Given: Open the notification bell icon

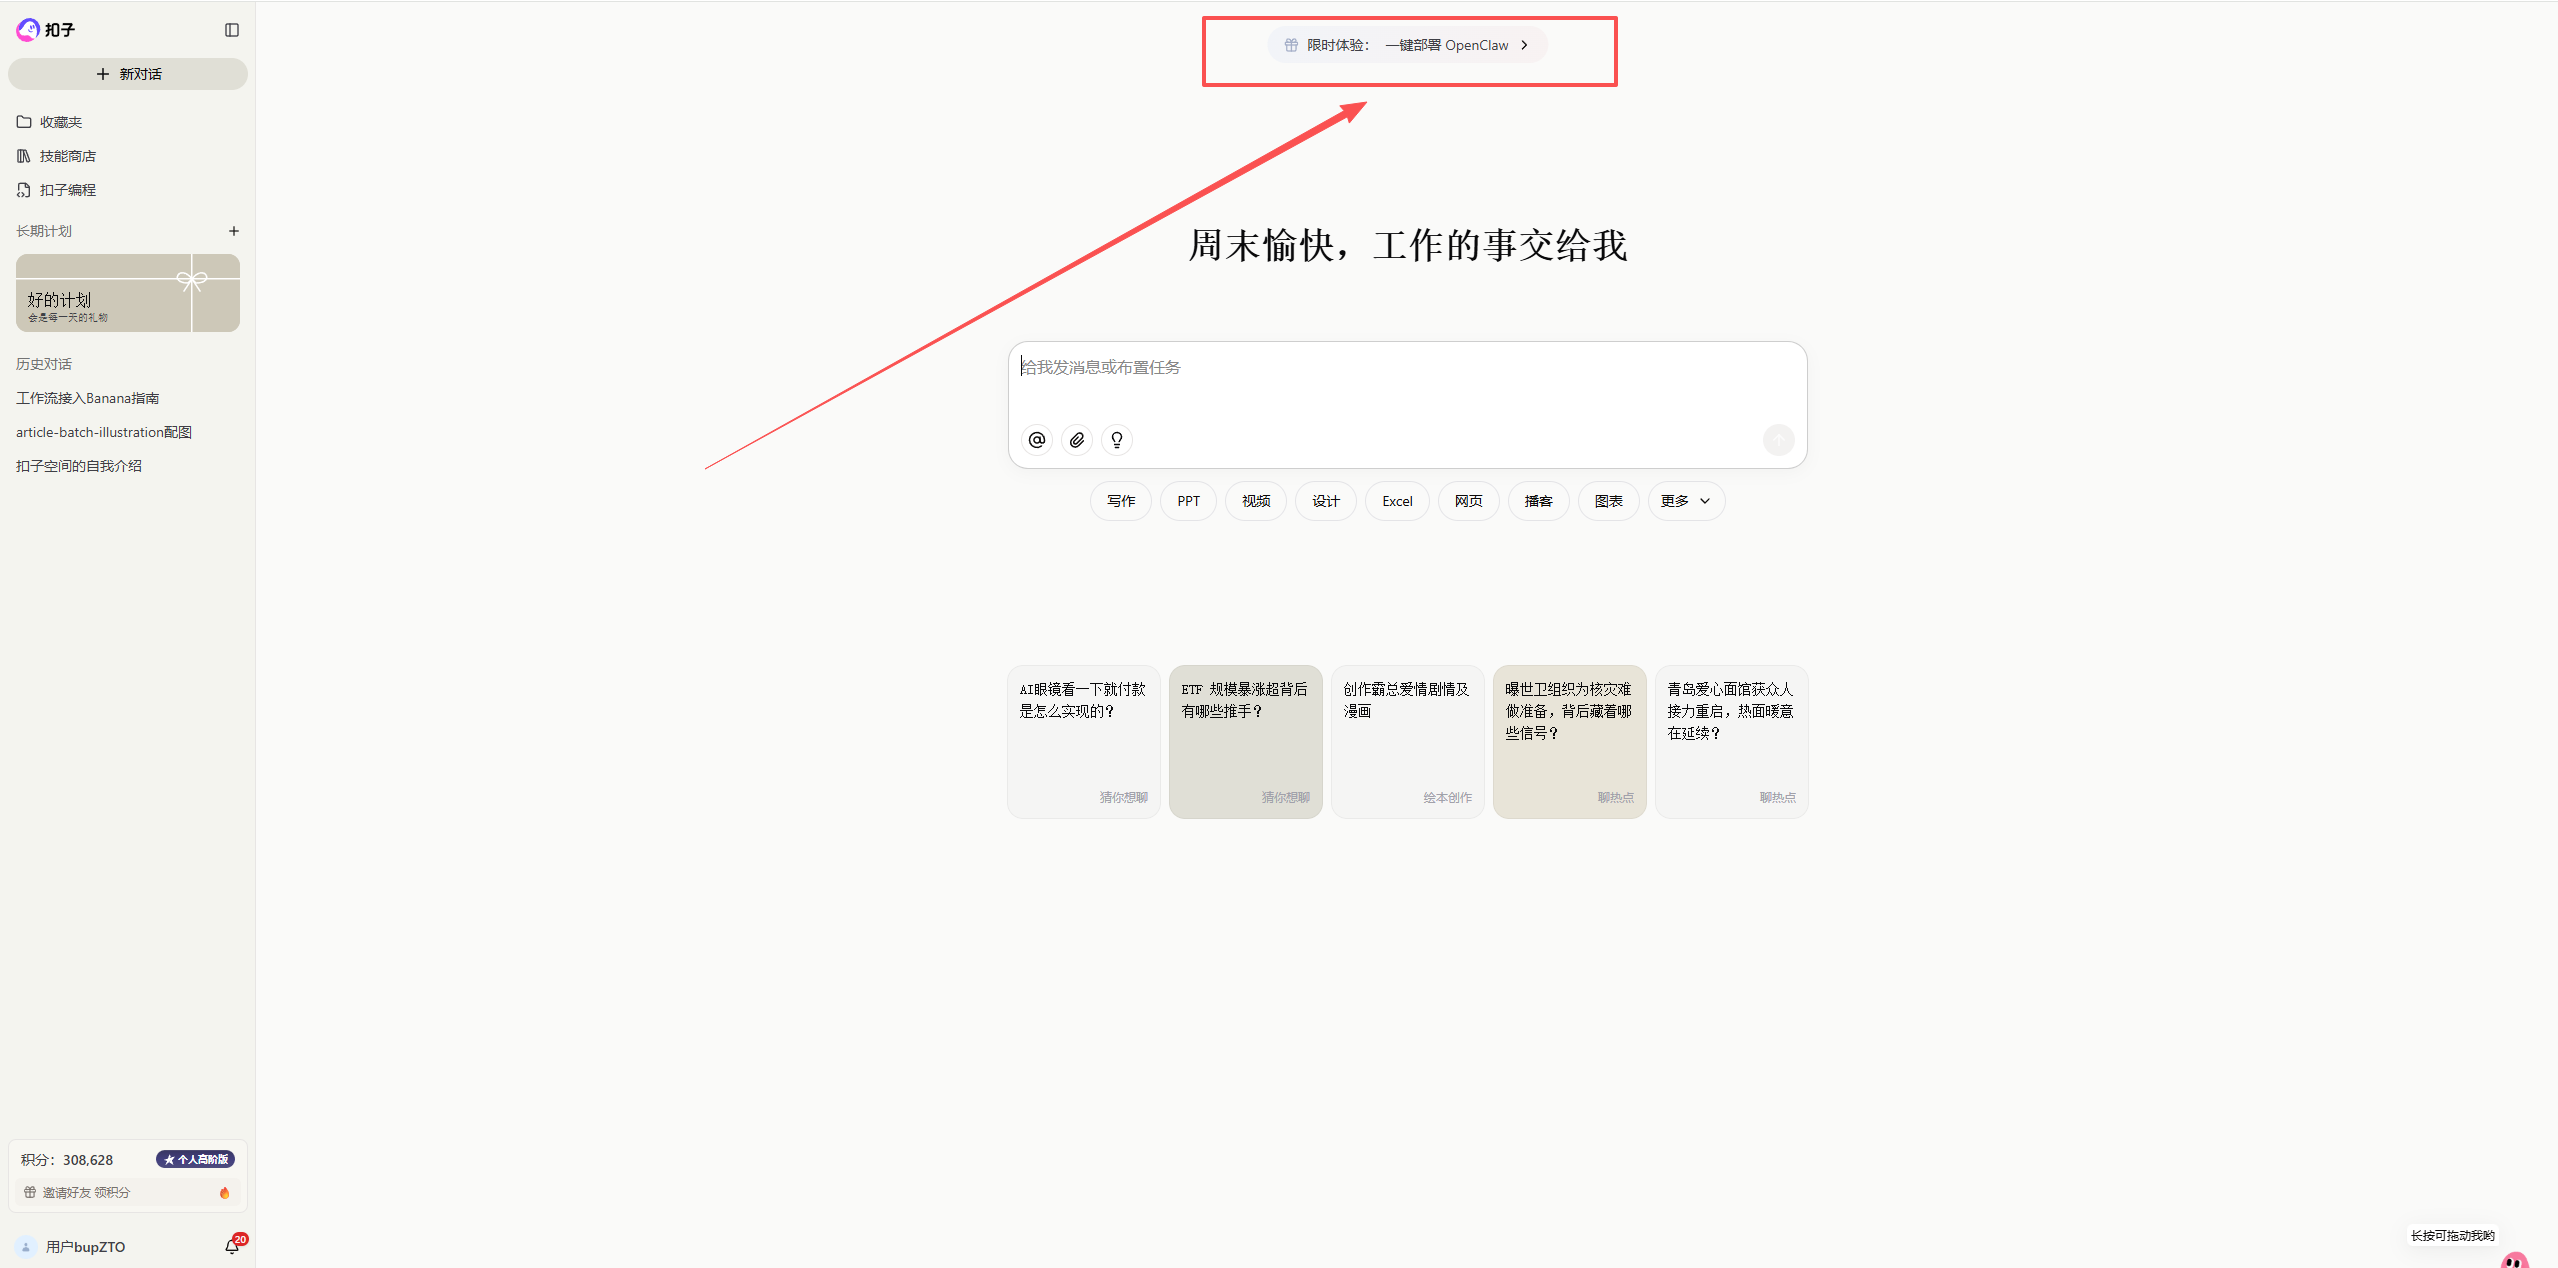Looking at the screenshot, I should [232, 1246].
